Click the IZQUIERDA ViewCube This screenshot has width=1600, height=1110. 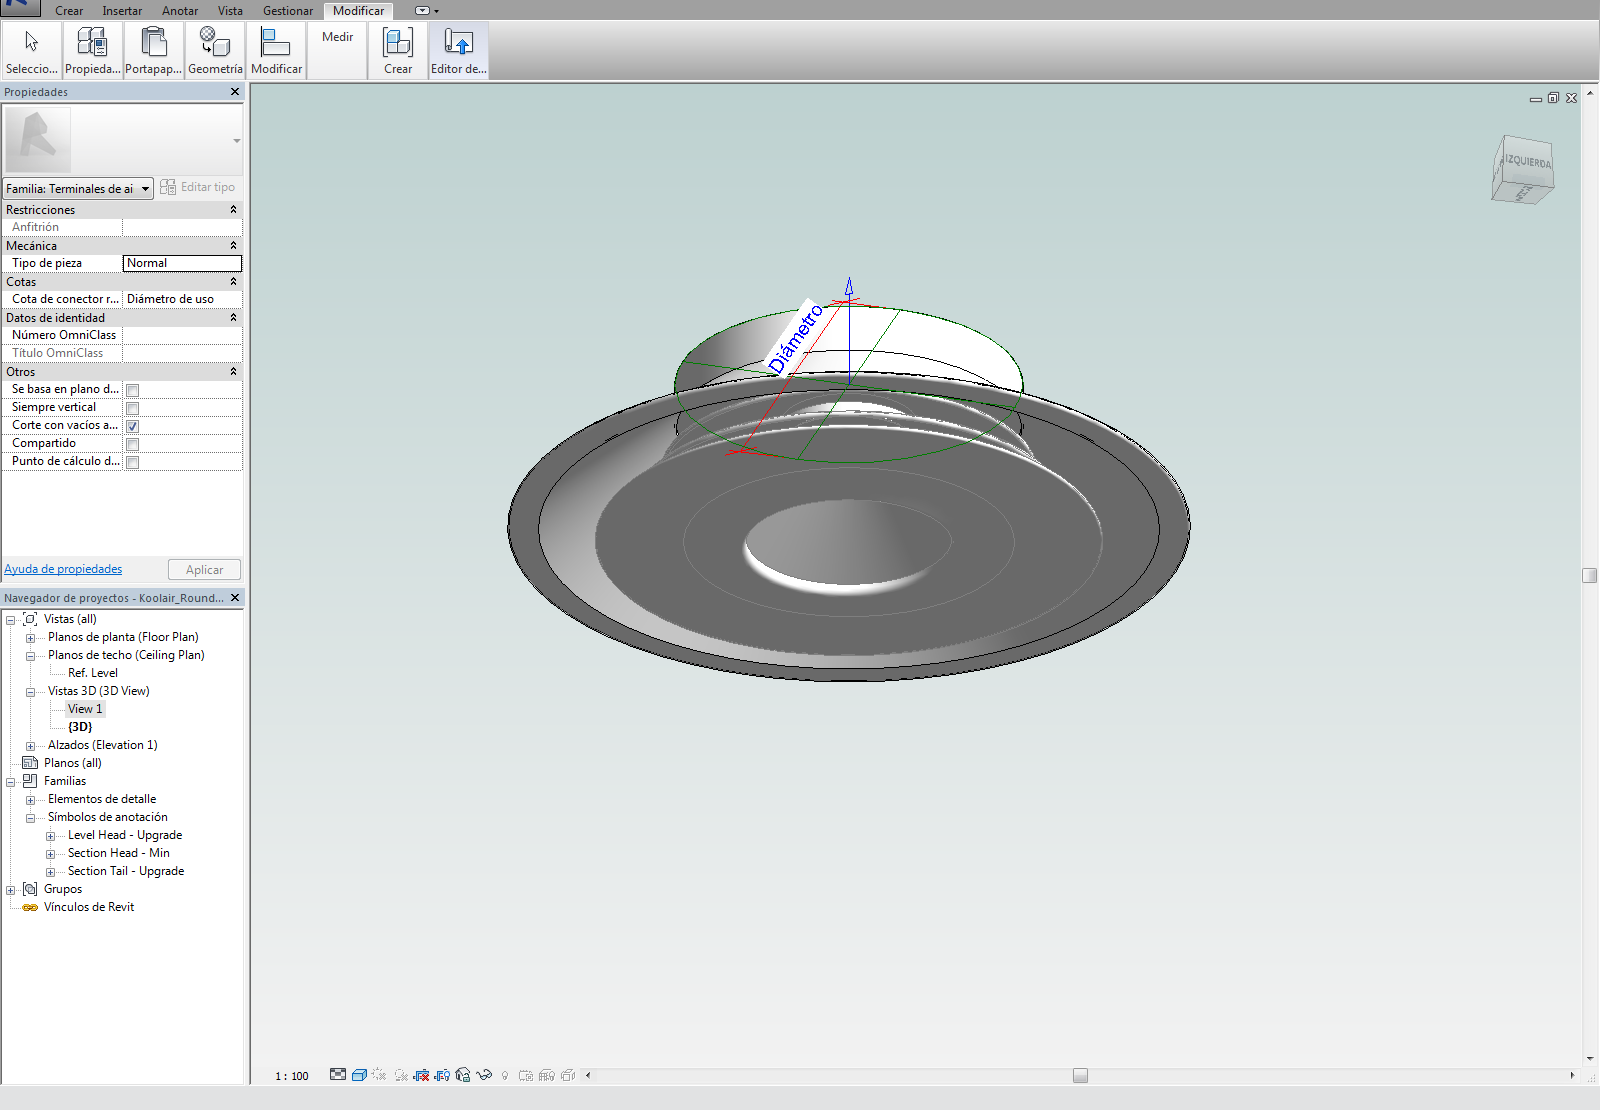[1523, 170]
